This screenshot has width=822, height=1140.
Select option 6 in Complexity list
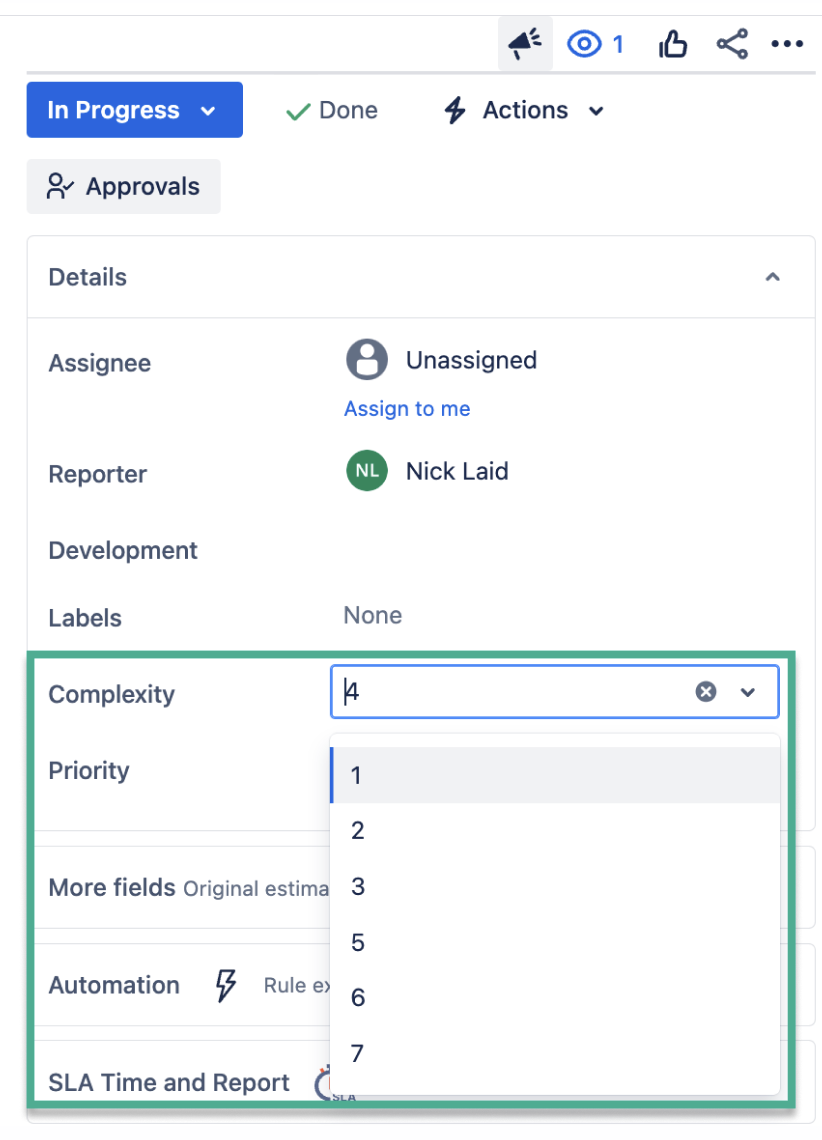tap(555, 998)
